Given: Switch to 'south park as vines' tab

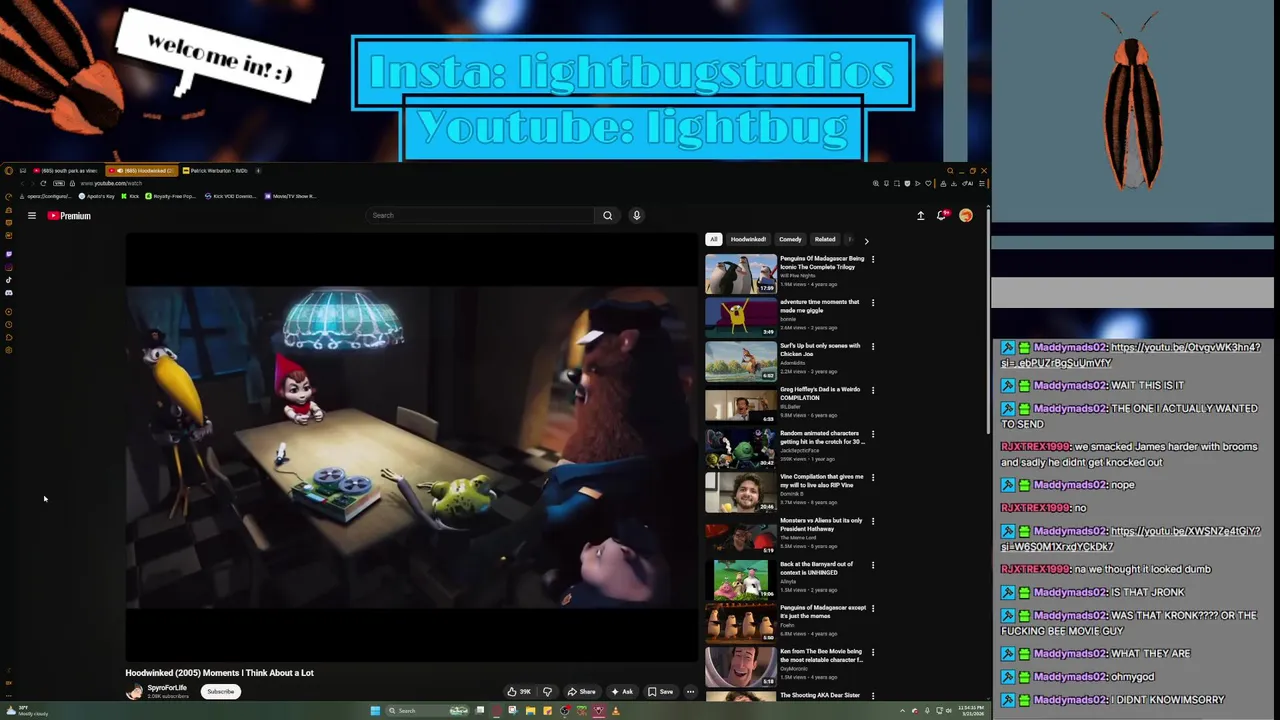Looking at the screenshot, I should [x=66, y=171].
